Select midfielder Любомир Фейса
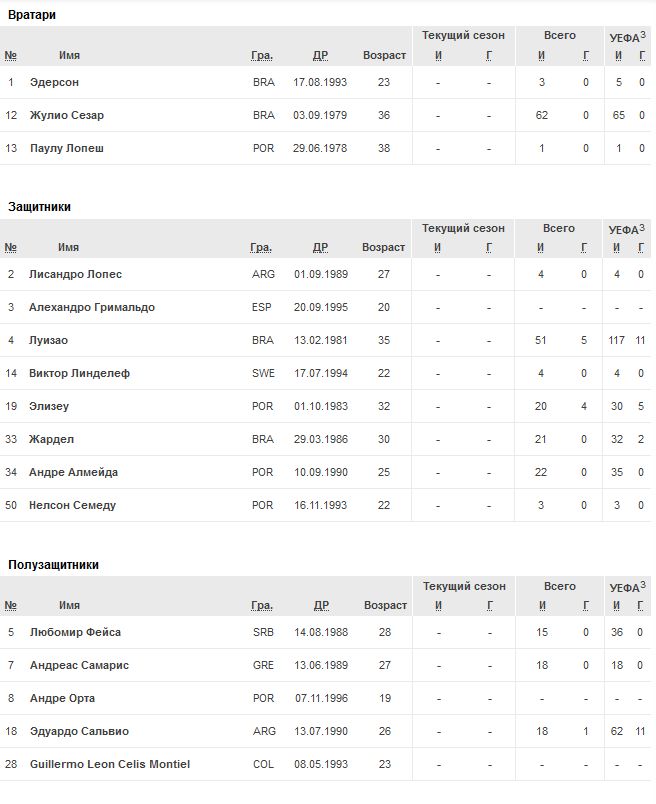 coord(74,632)
